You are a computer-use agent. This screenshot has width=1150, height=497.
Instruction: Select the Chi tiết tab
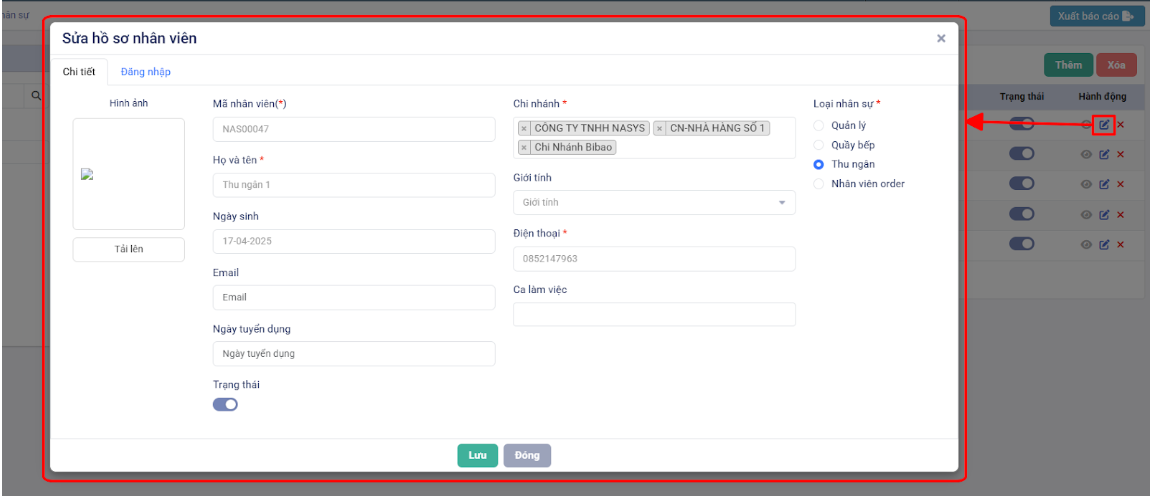coord(79,72)
